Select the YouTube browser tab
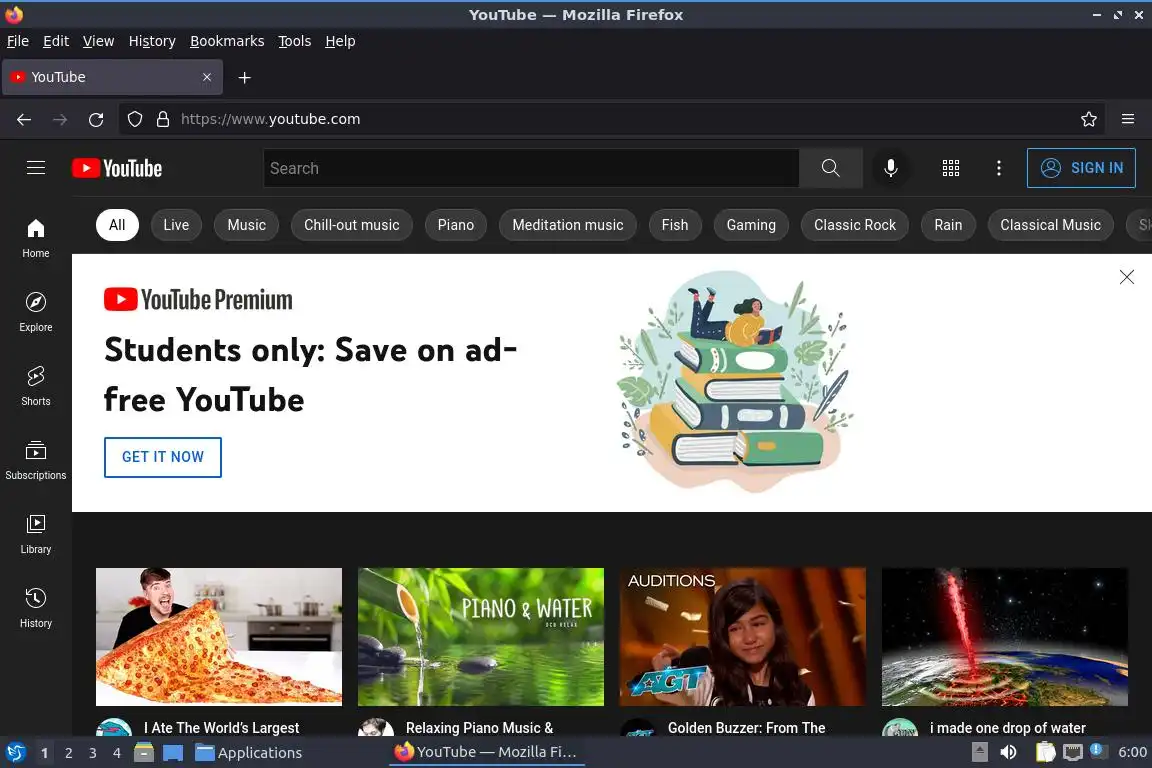Screen dimensions: 1152x768 [112, 77]
